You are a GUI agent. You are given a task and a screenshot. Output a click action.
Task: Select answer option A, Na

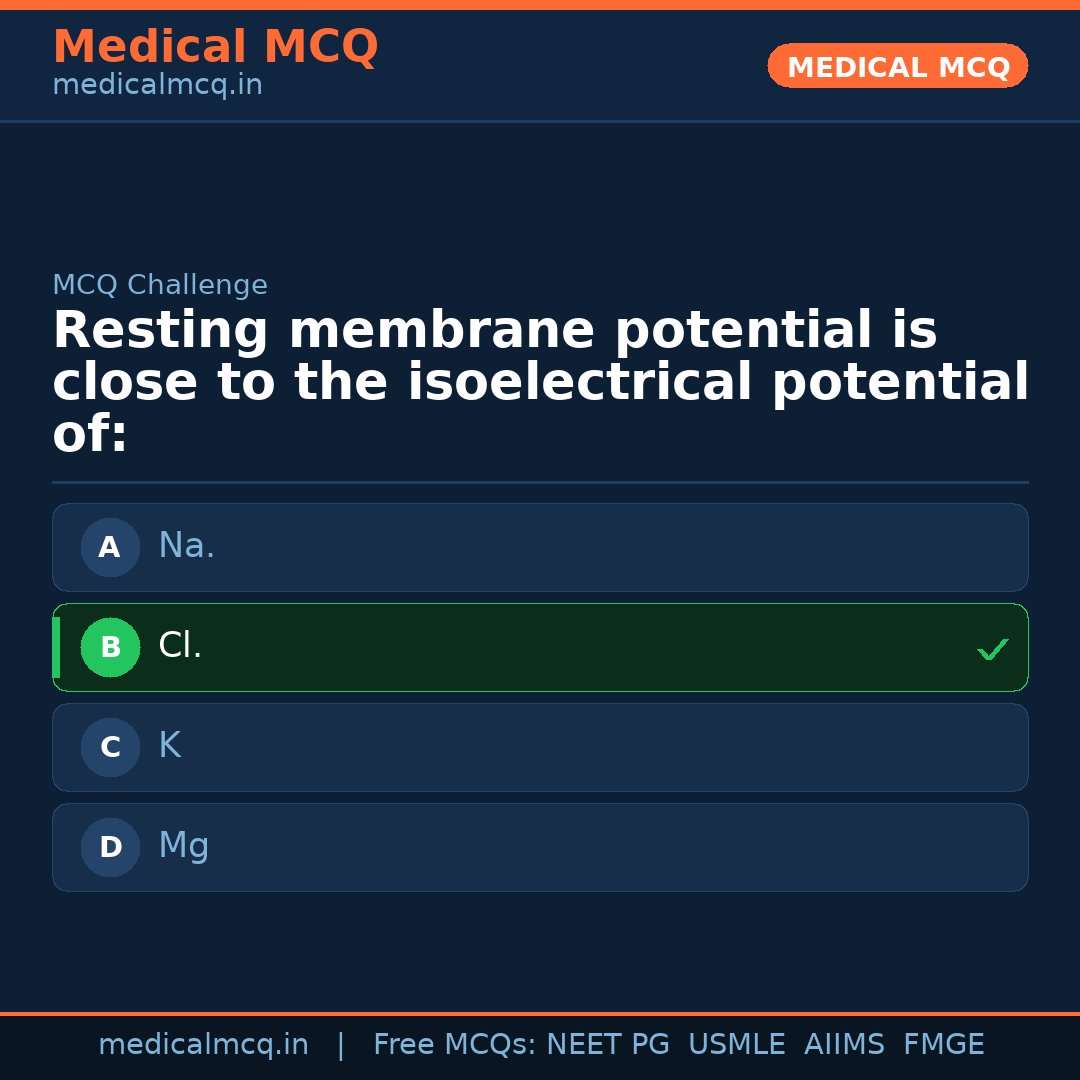tap(540, 547)
